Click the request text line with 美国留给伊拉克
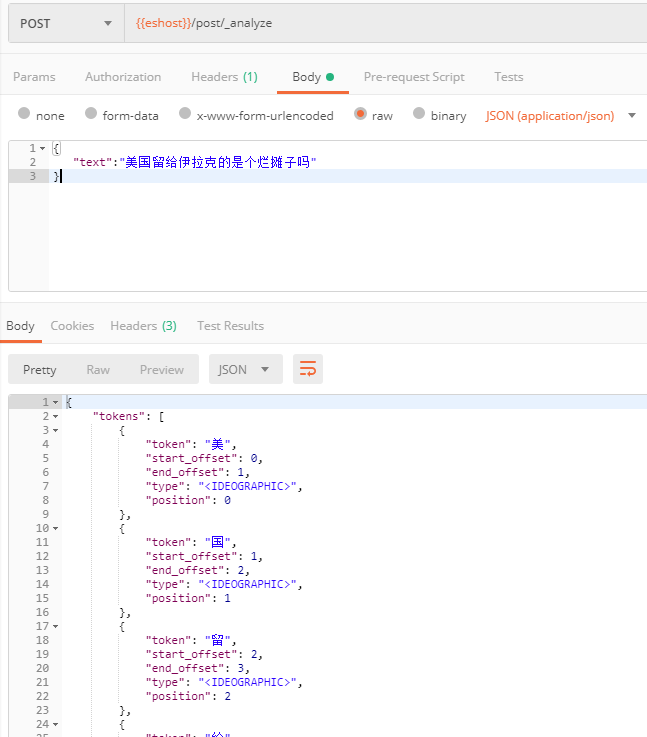The height and width of the screenshot is (737, 647). (x=195, y=162)
